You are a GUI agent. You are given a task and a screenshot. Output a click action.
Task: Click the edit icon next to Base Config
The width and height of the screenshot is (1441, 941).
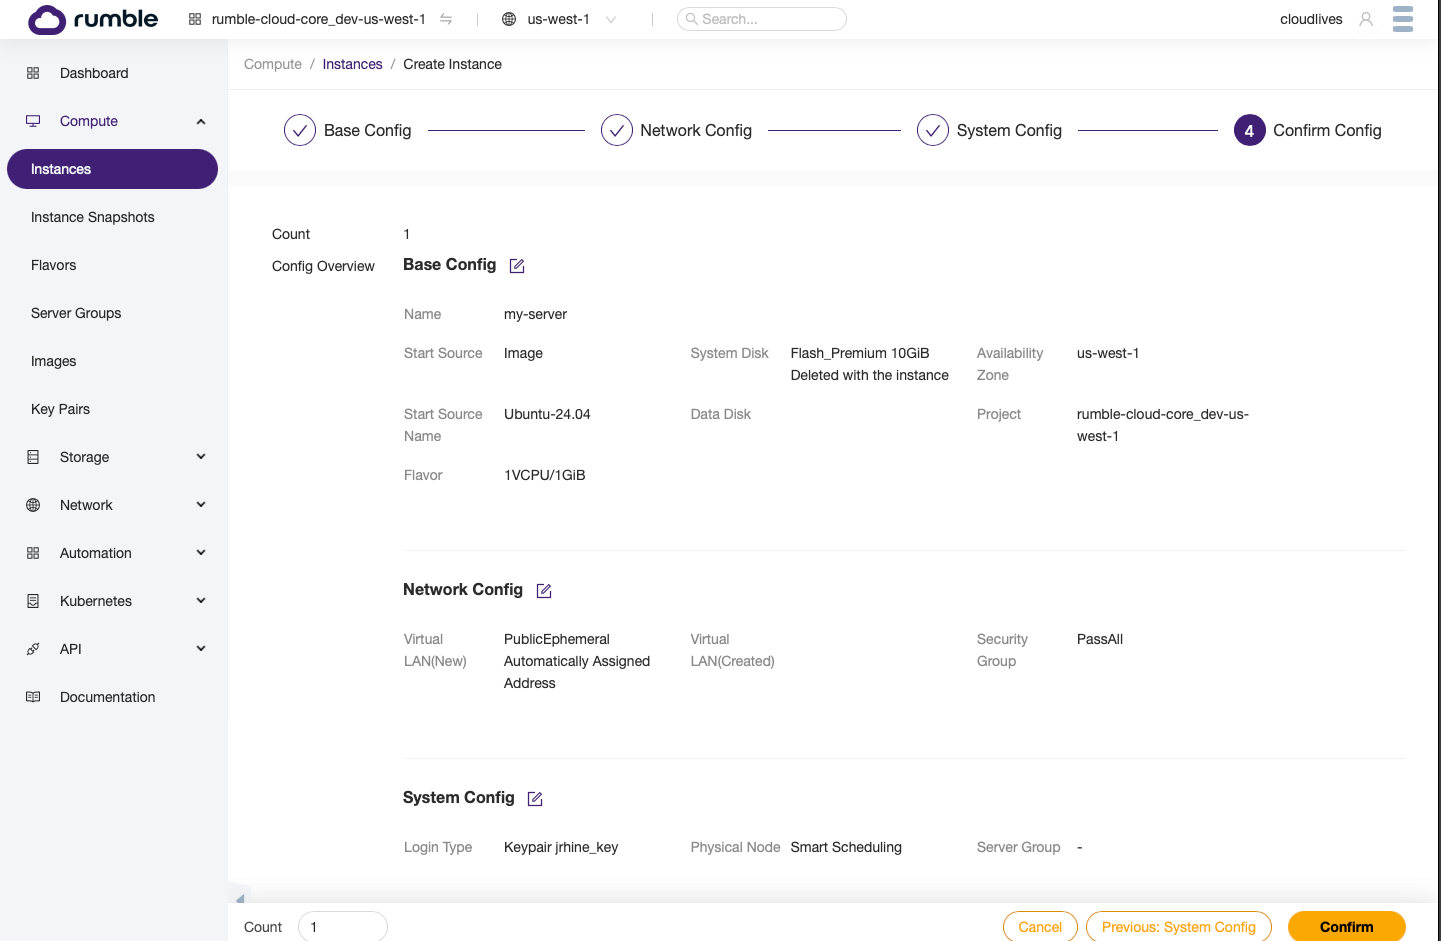517,266
